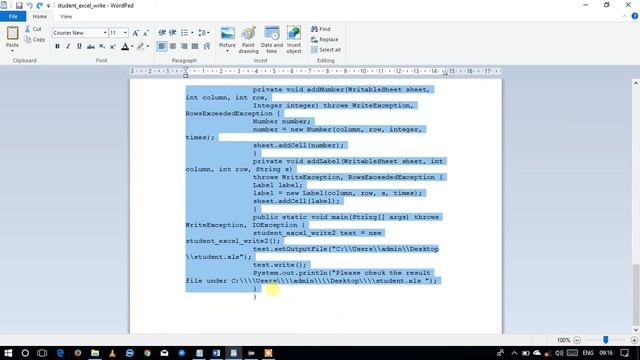Open the highlight color palette arrow
This screenshot has height=360, width=640.
148,47
